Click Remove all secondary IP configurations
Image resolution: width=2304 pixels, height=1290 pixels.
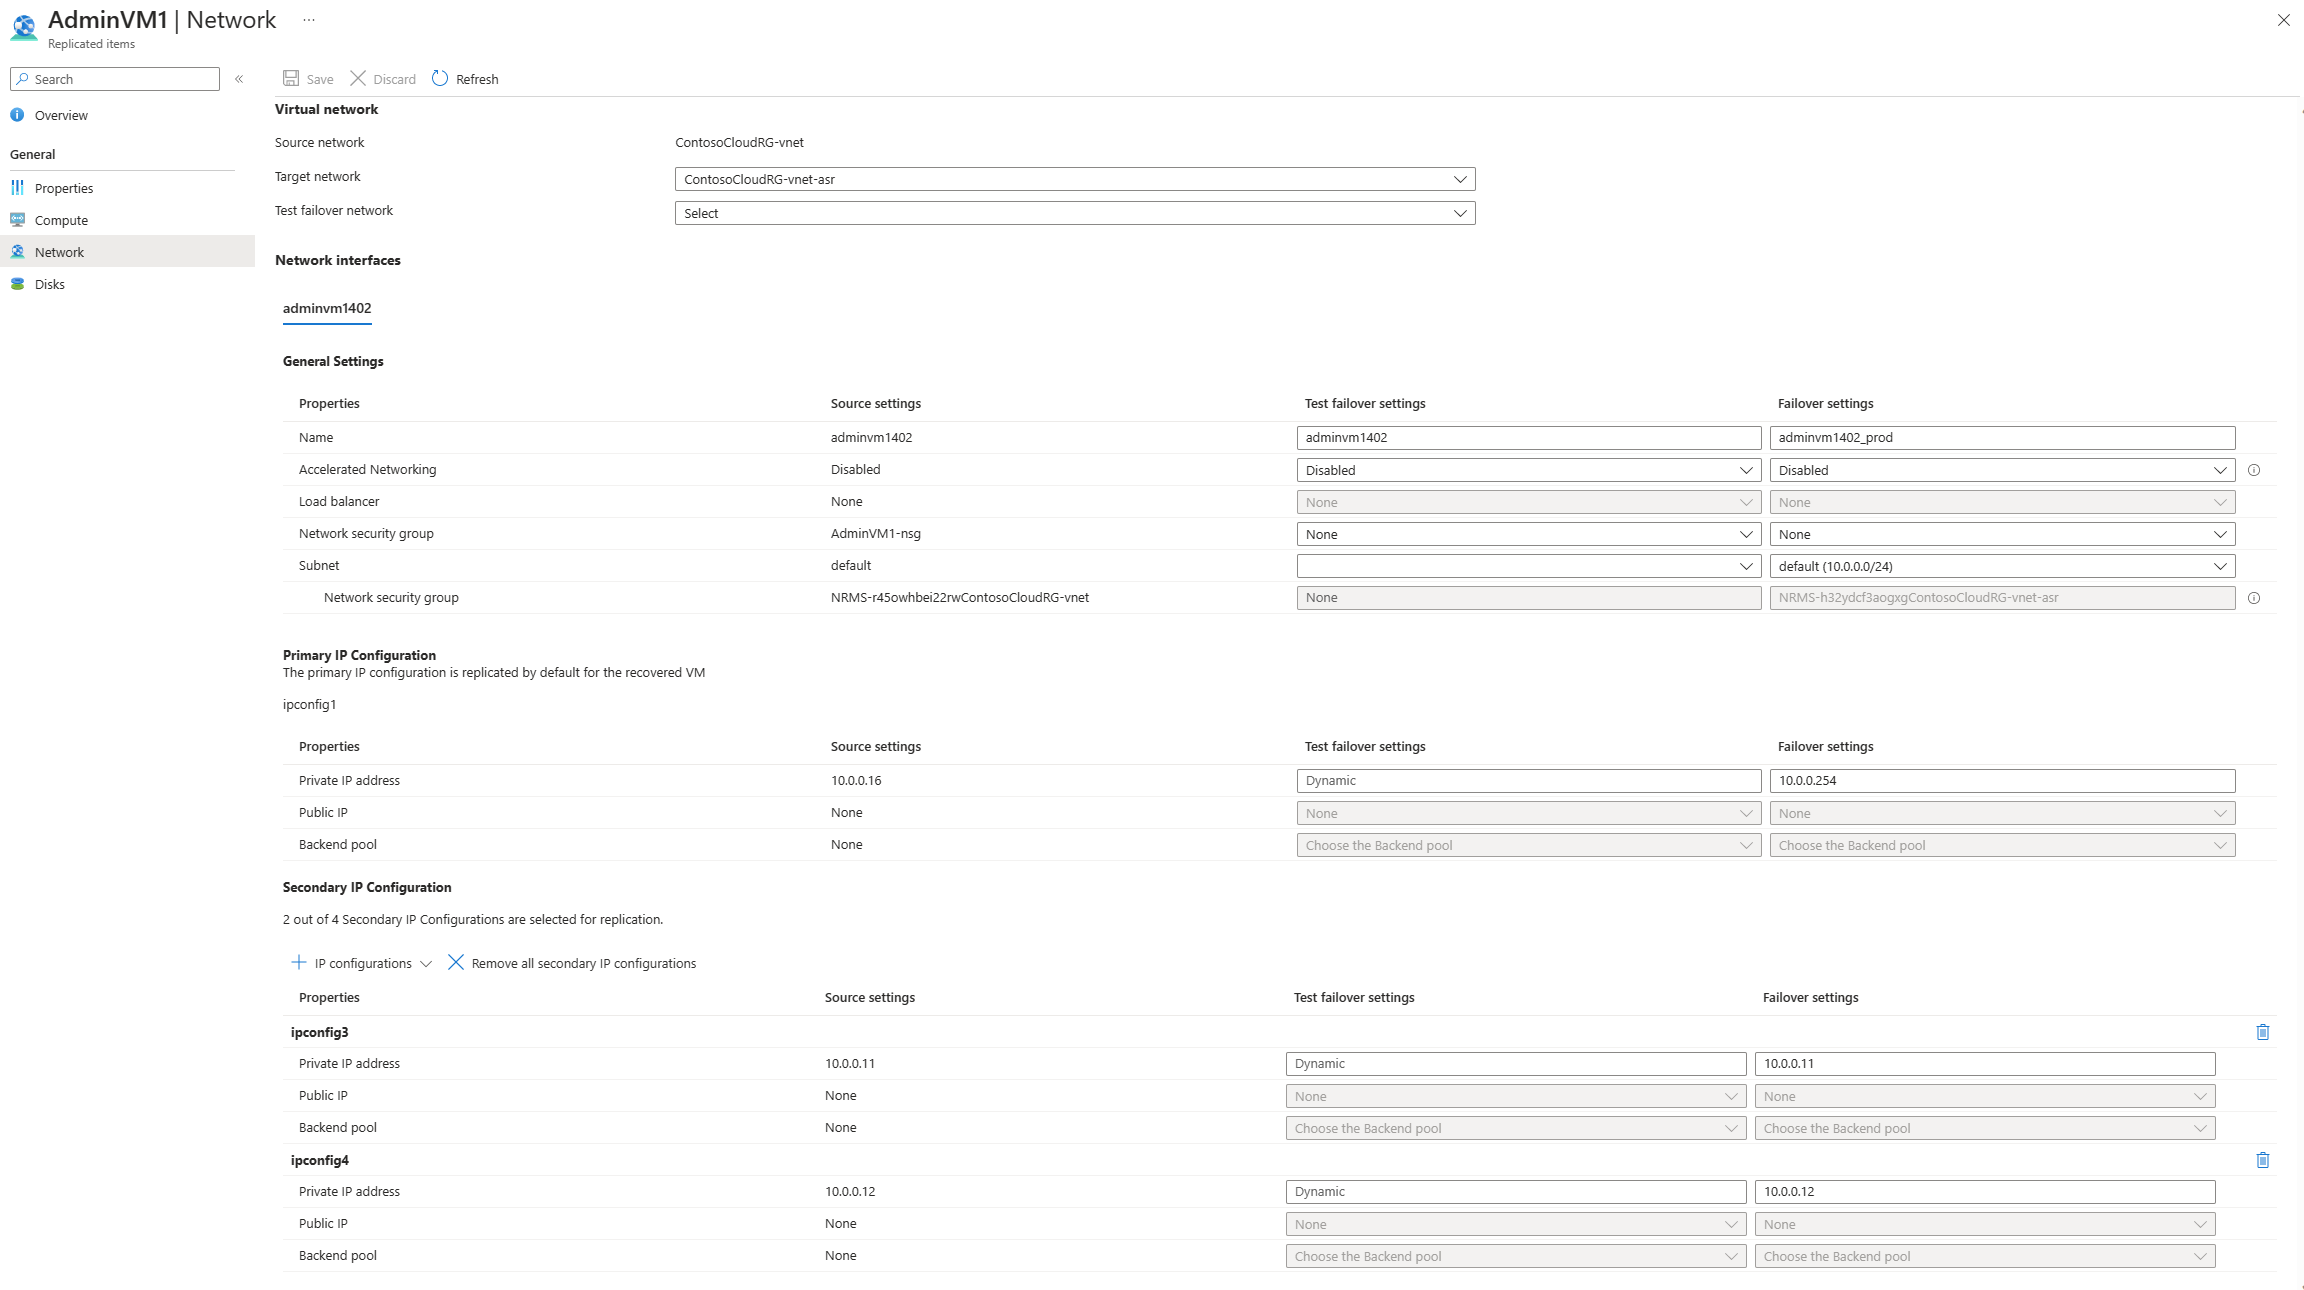pyautogui.click(x=571, y=962)
